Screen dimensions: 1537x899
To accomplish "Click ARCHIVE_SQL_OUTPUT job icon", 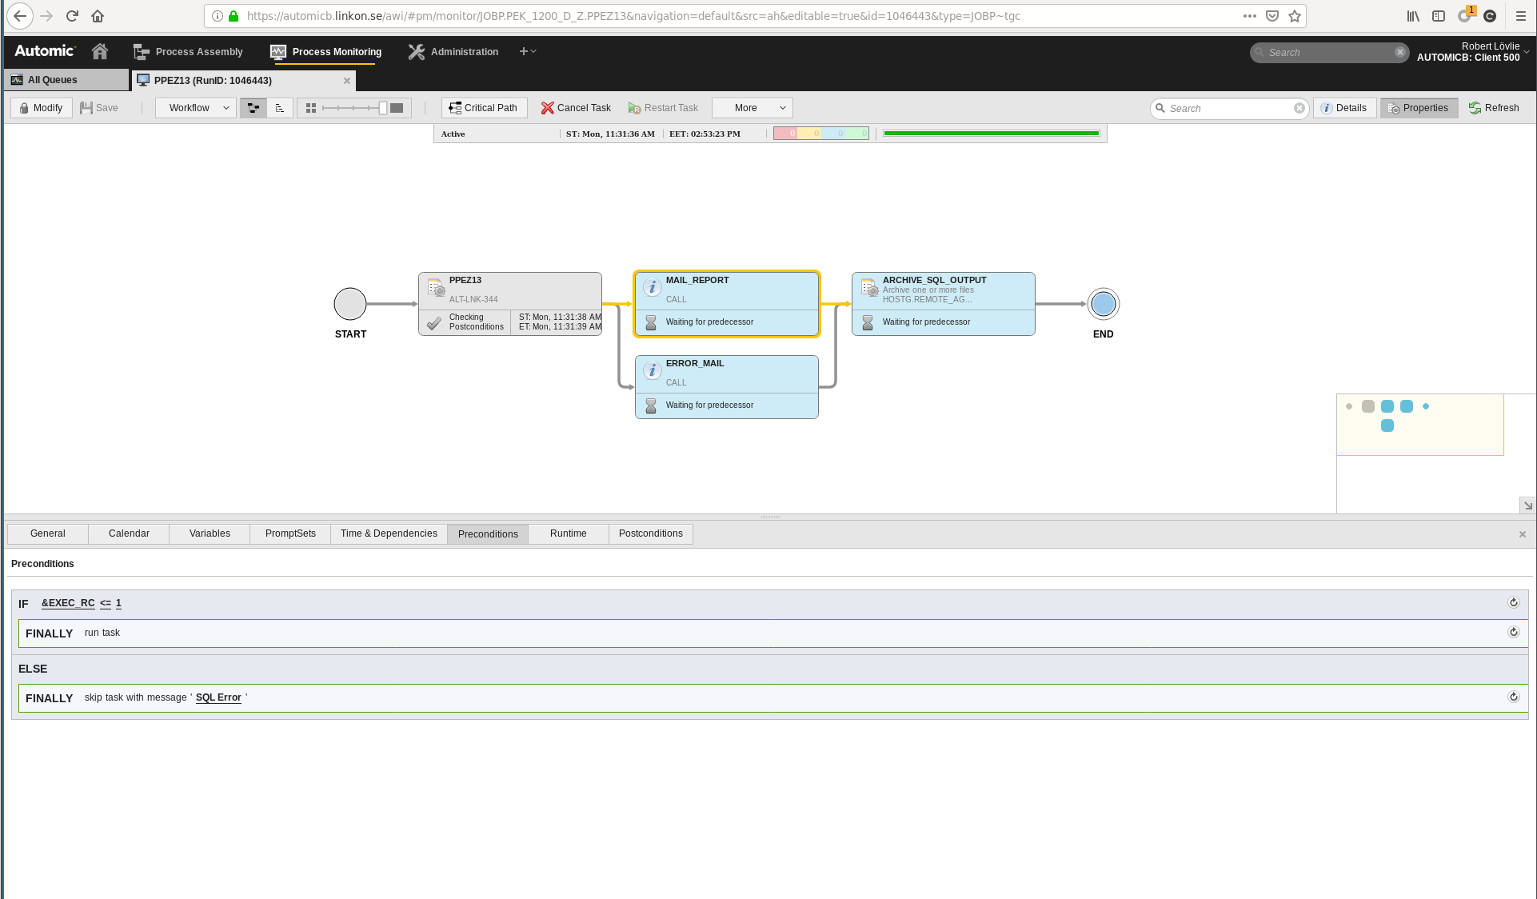I will pyautogui.click(x=870, y=289).
